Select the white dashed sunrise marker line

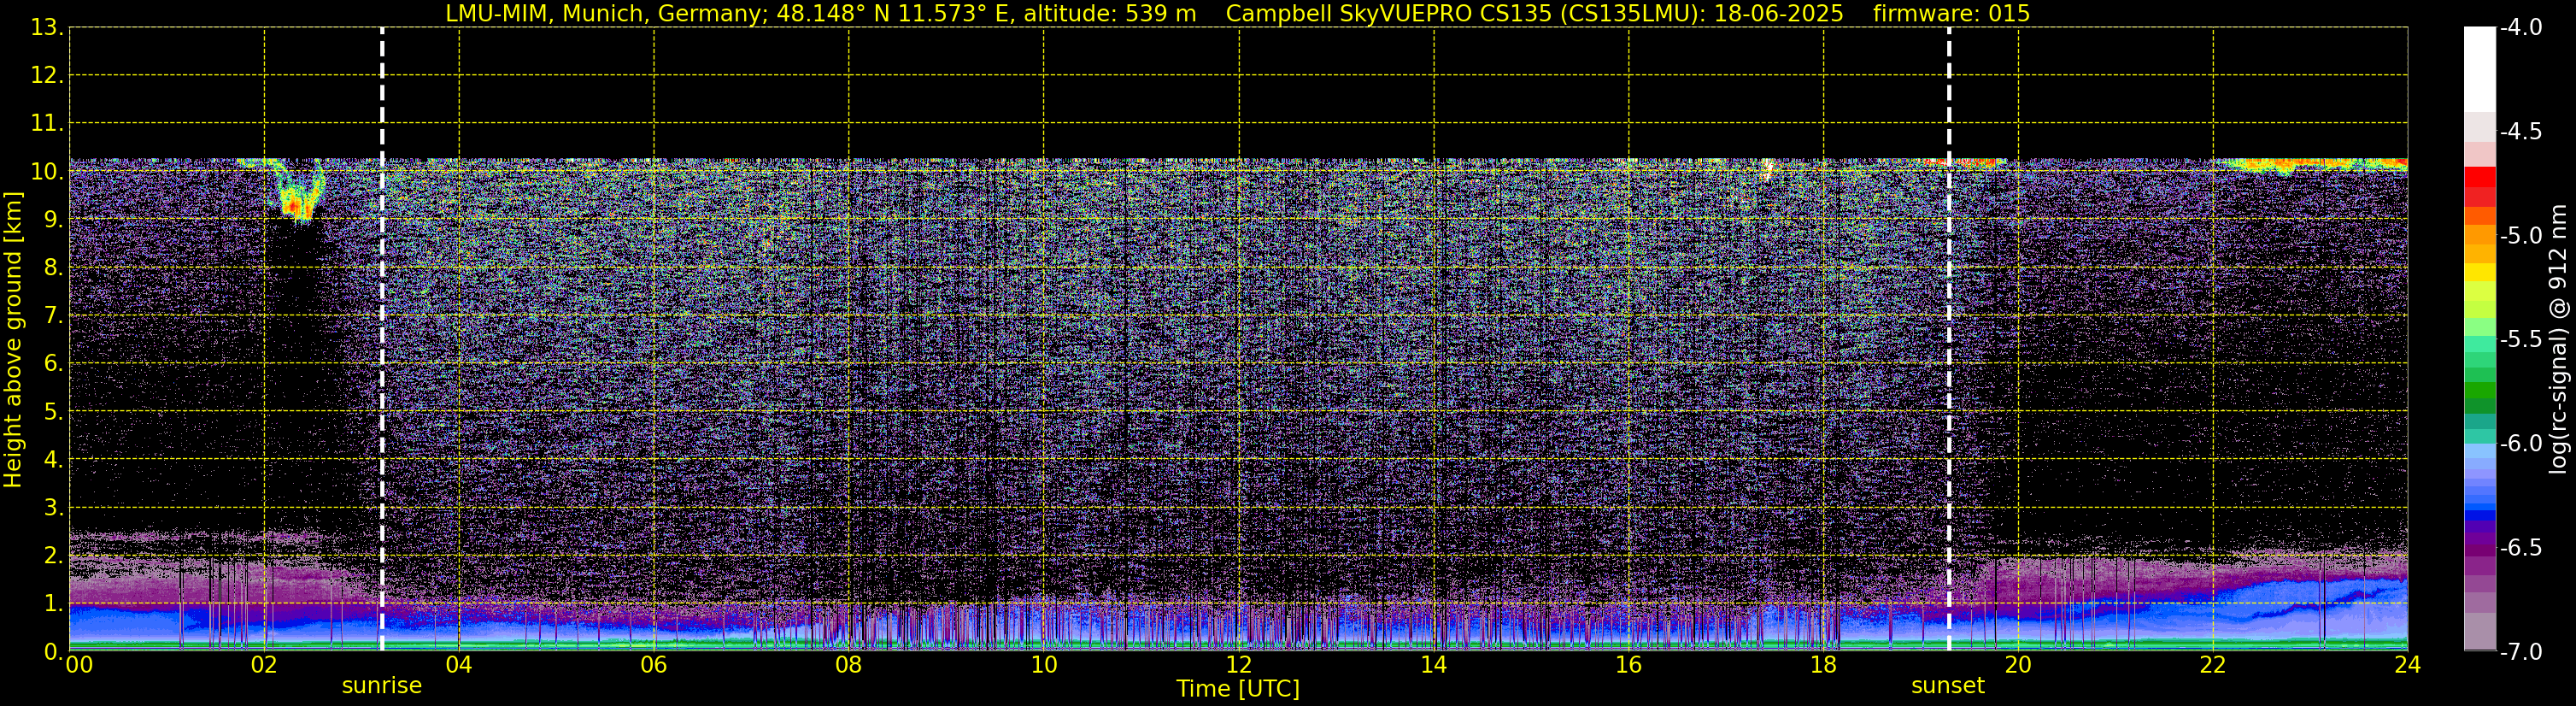[x=382, y=339]
